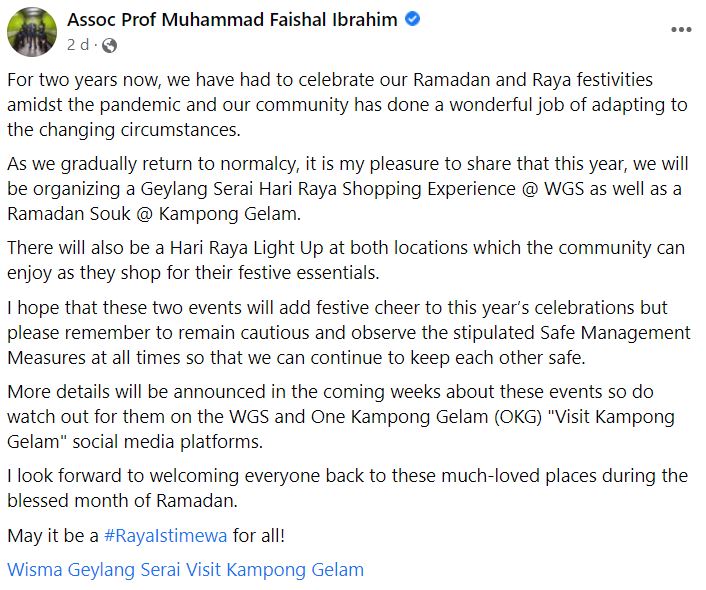
Task: Open the post options three-dot menu
Action: [x=681, y=30]
